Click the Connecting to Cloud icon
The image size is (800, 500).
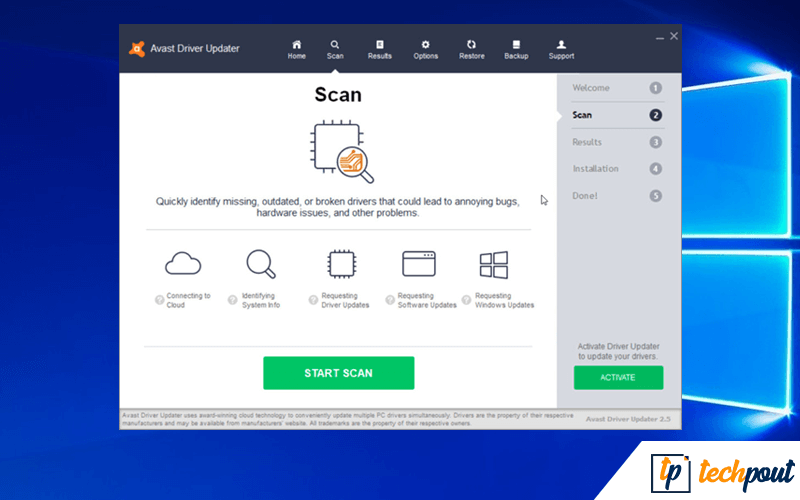tap(183, 264)
